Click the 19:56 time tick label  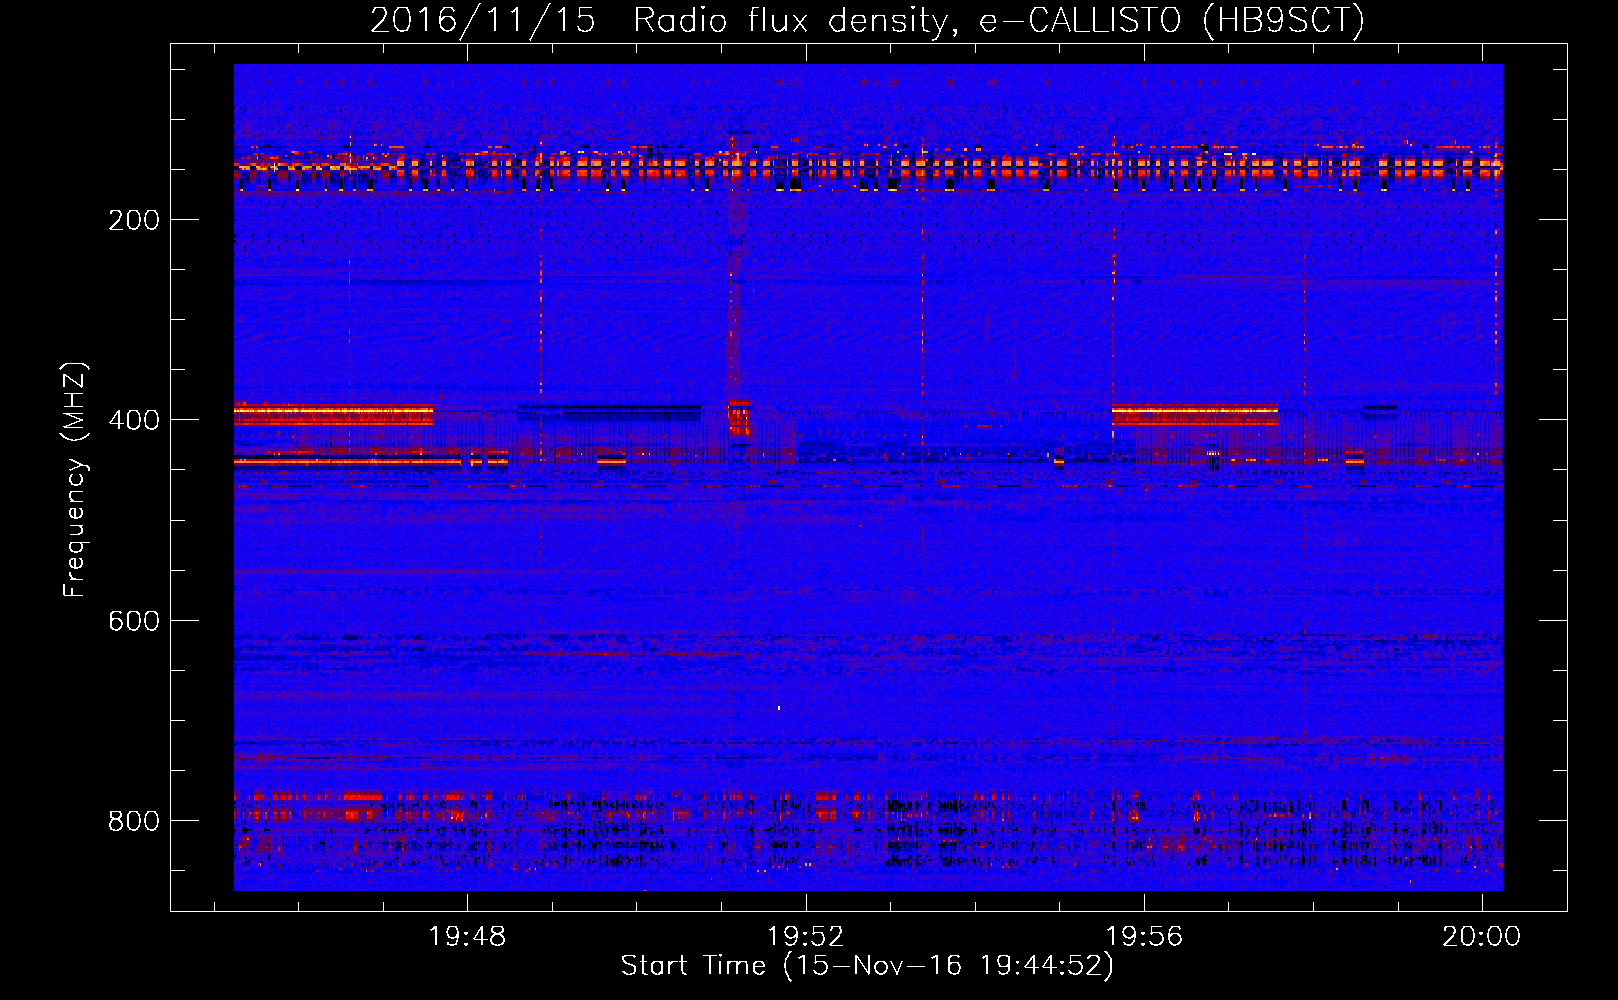[x=1143, y=937]
